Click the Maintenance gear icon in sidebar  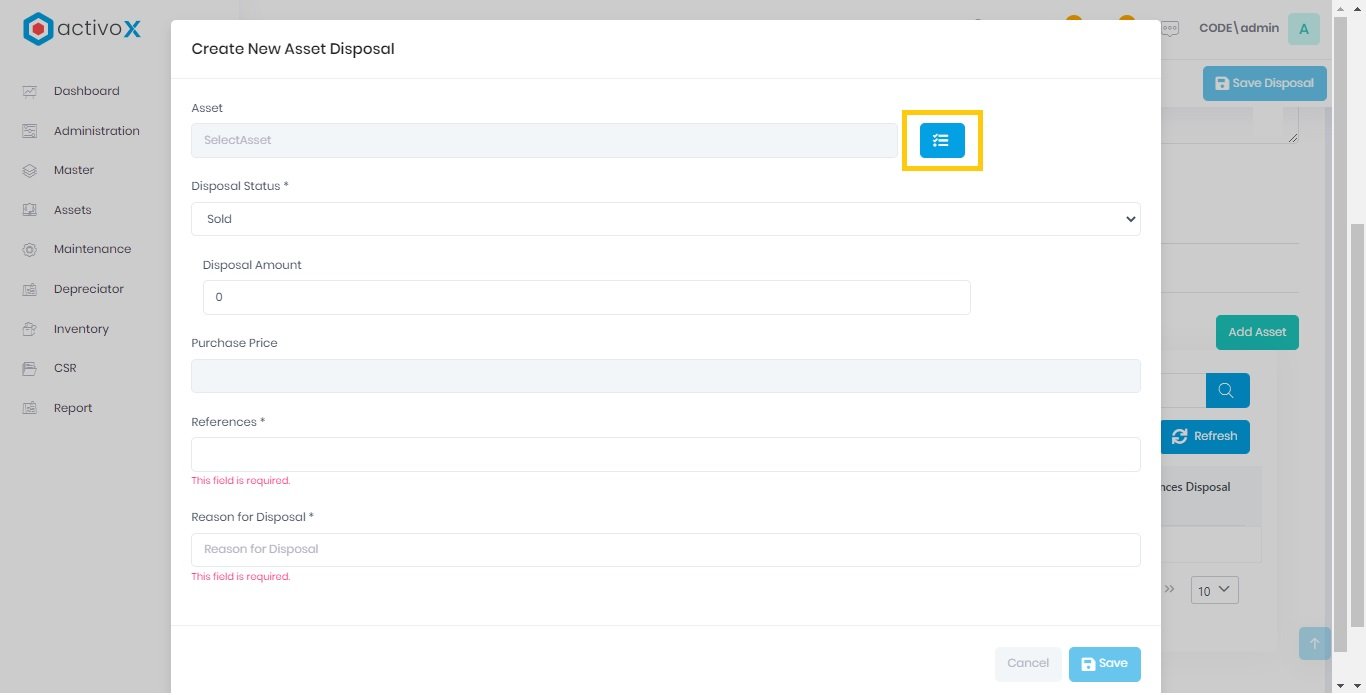click(30, 249)
